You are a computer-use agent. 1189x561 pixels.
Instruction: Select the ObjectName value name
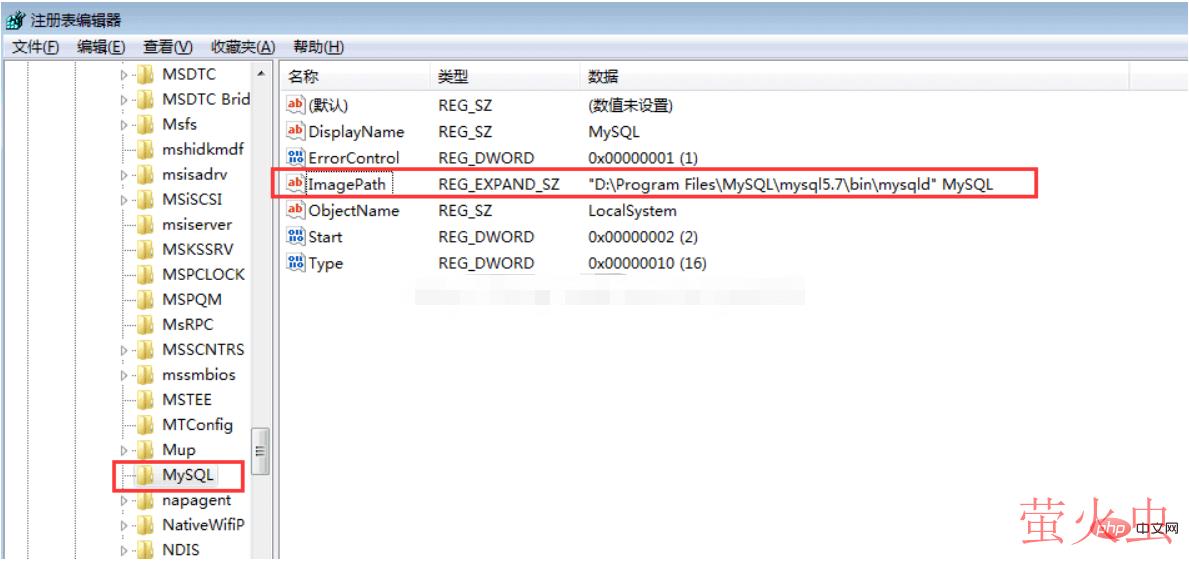pos(353,210)
